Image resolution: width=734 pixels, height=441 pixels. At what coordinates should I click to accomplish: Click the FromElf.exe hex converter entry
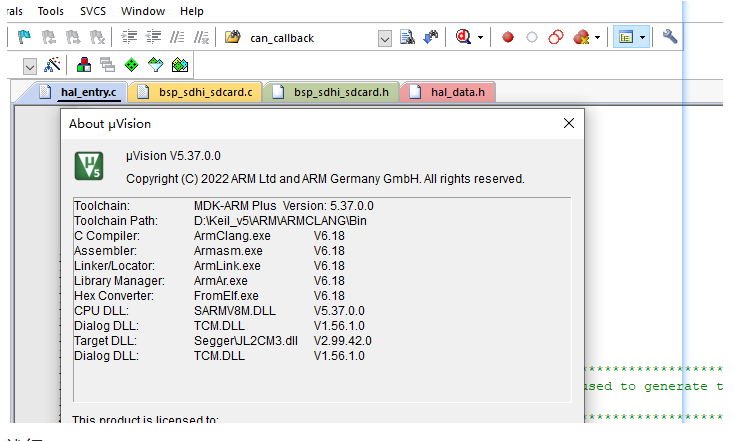click(x=226, y=296)
